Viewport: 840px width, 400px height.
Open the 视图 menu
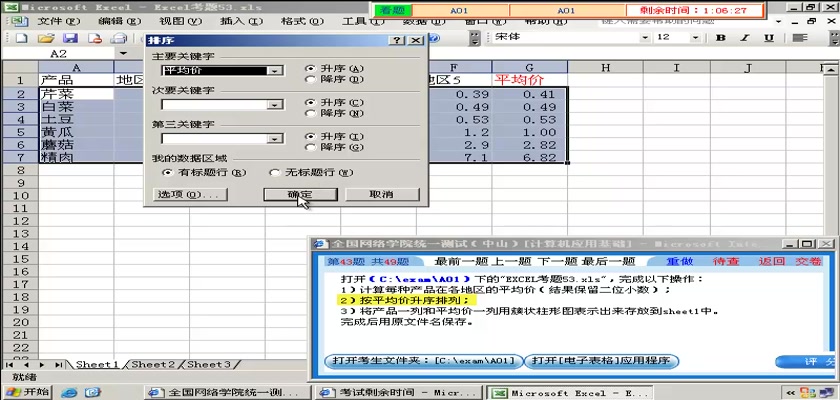coord(181,21)
